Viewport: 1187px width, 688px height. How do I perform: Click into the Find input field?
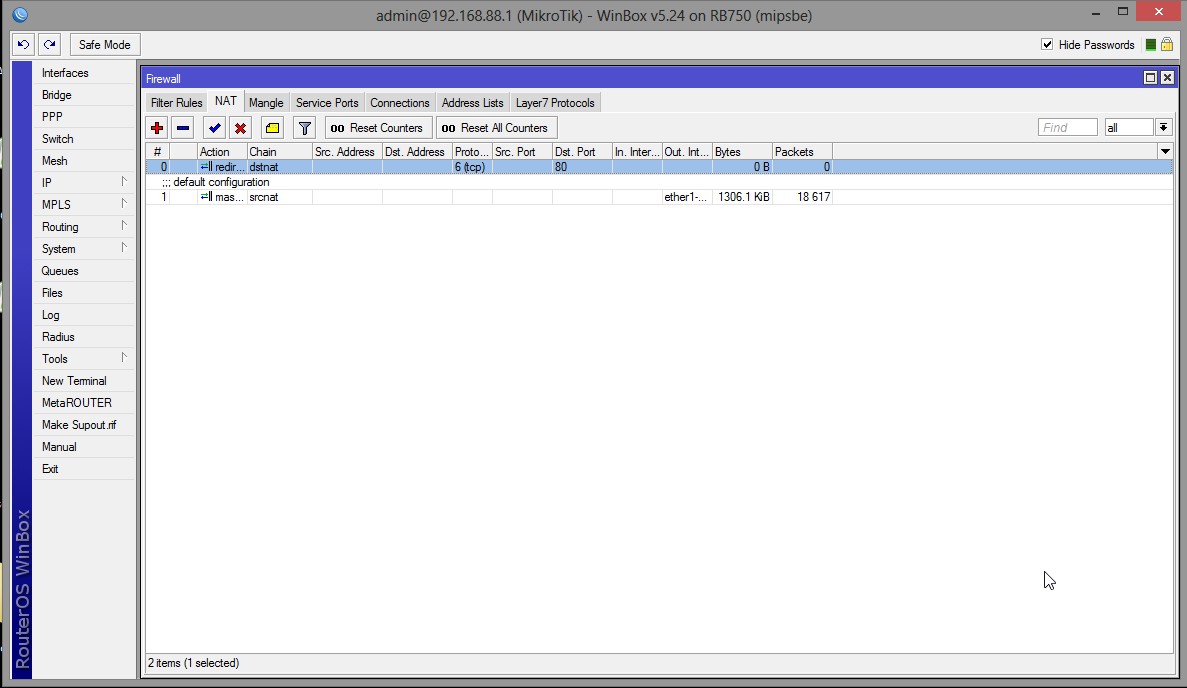click(1067, 127)
